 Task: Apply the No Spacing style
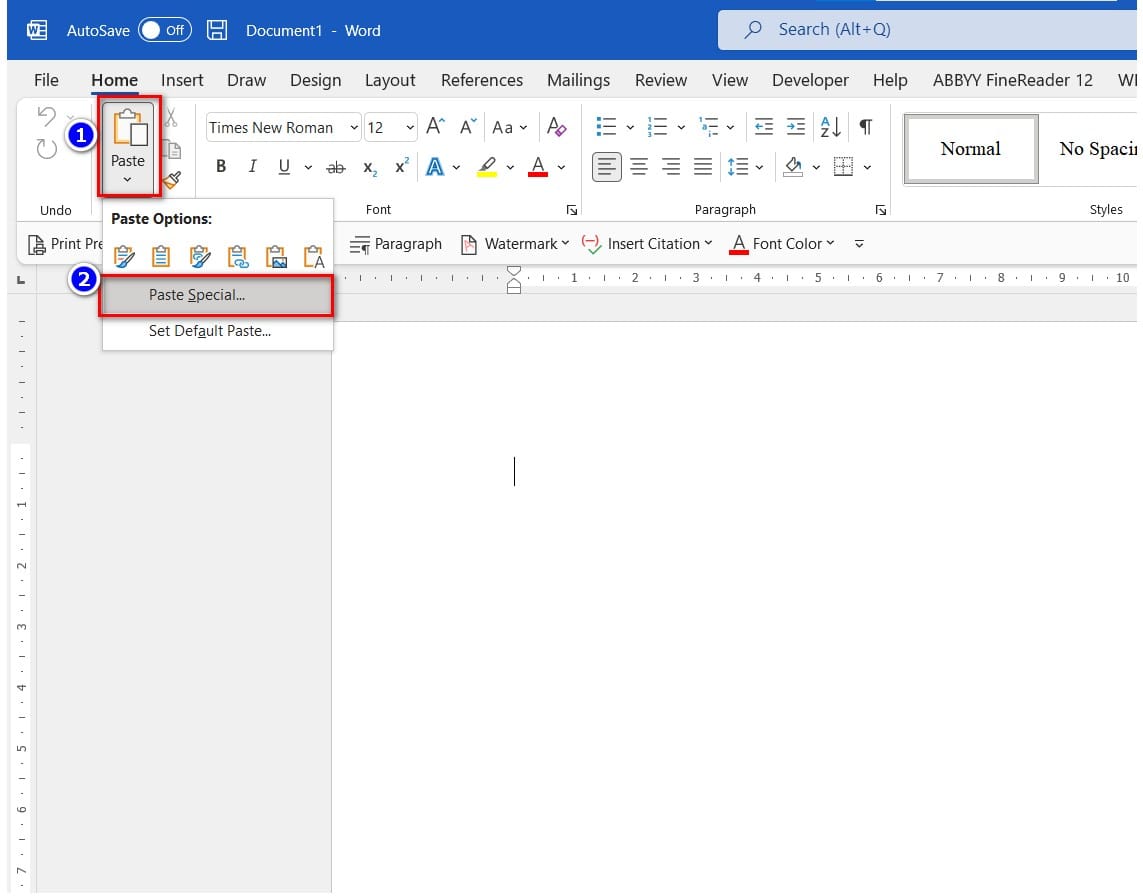pos(1097,149)
